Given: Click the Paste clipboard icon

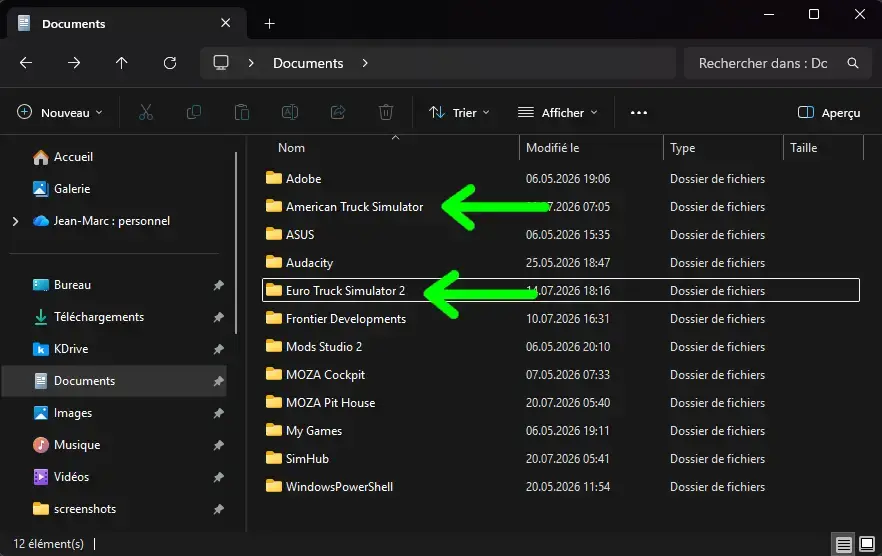Looking at the screenshot, I should [x=242, y=113].
